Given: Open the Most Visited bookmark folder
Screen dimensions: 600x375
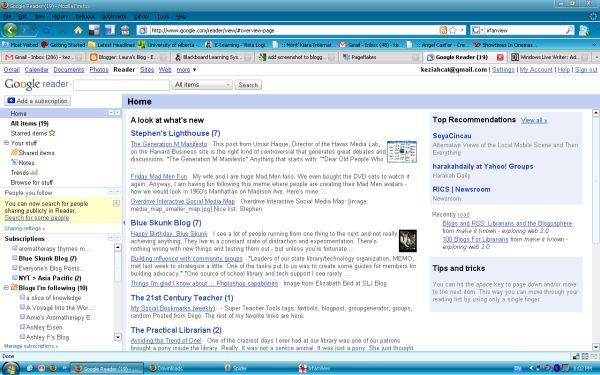Looking at the screenshot, I should 21,45.
